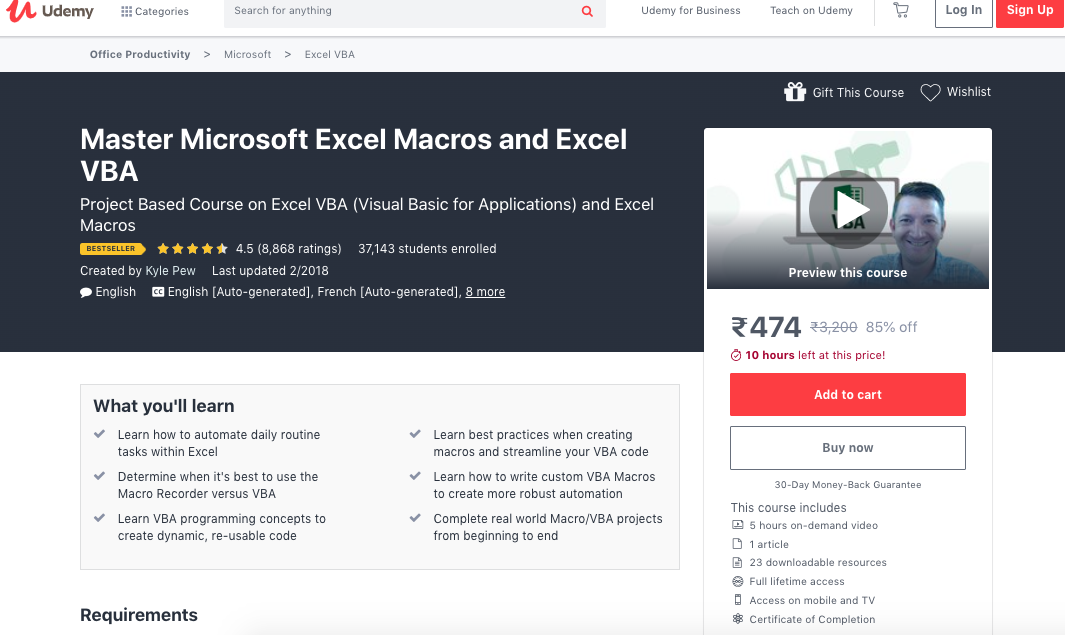Screen dimensions: 1065x635
Task: Click the speech bubble language icon
Action: click(x=86, y=293)
